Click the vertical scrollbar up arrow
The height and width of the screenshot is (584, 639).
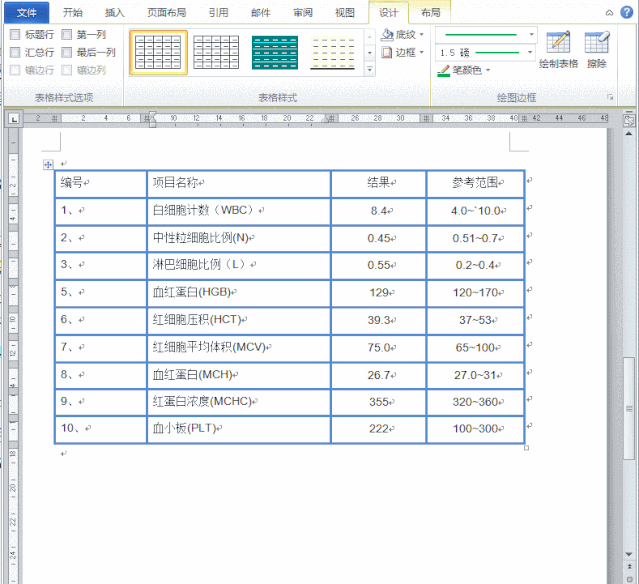629,133
